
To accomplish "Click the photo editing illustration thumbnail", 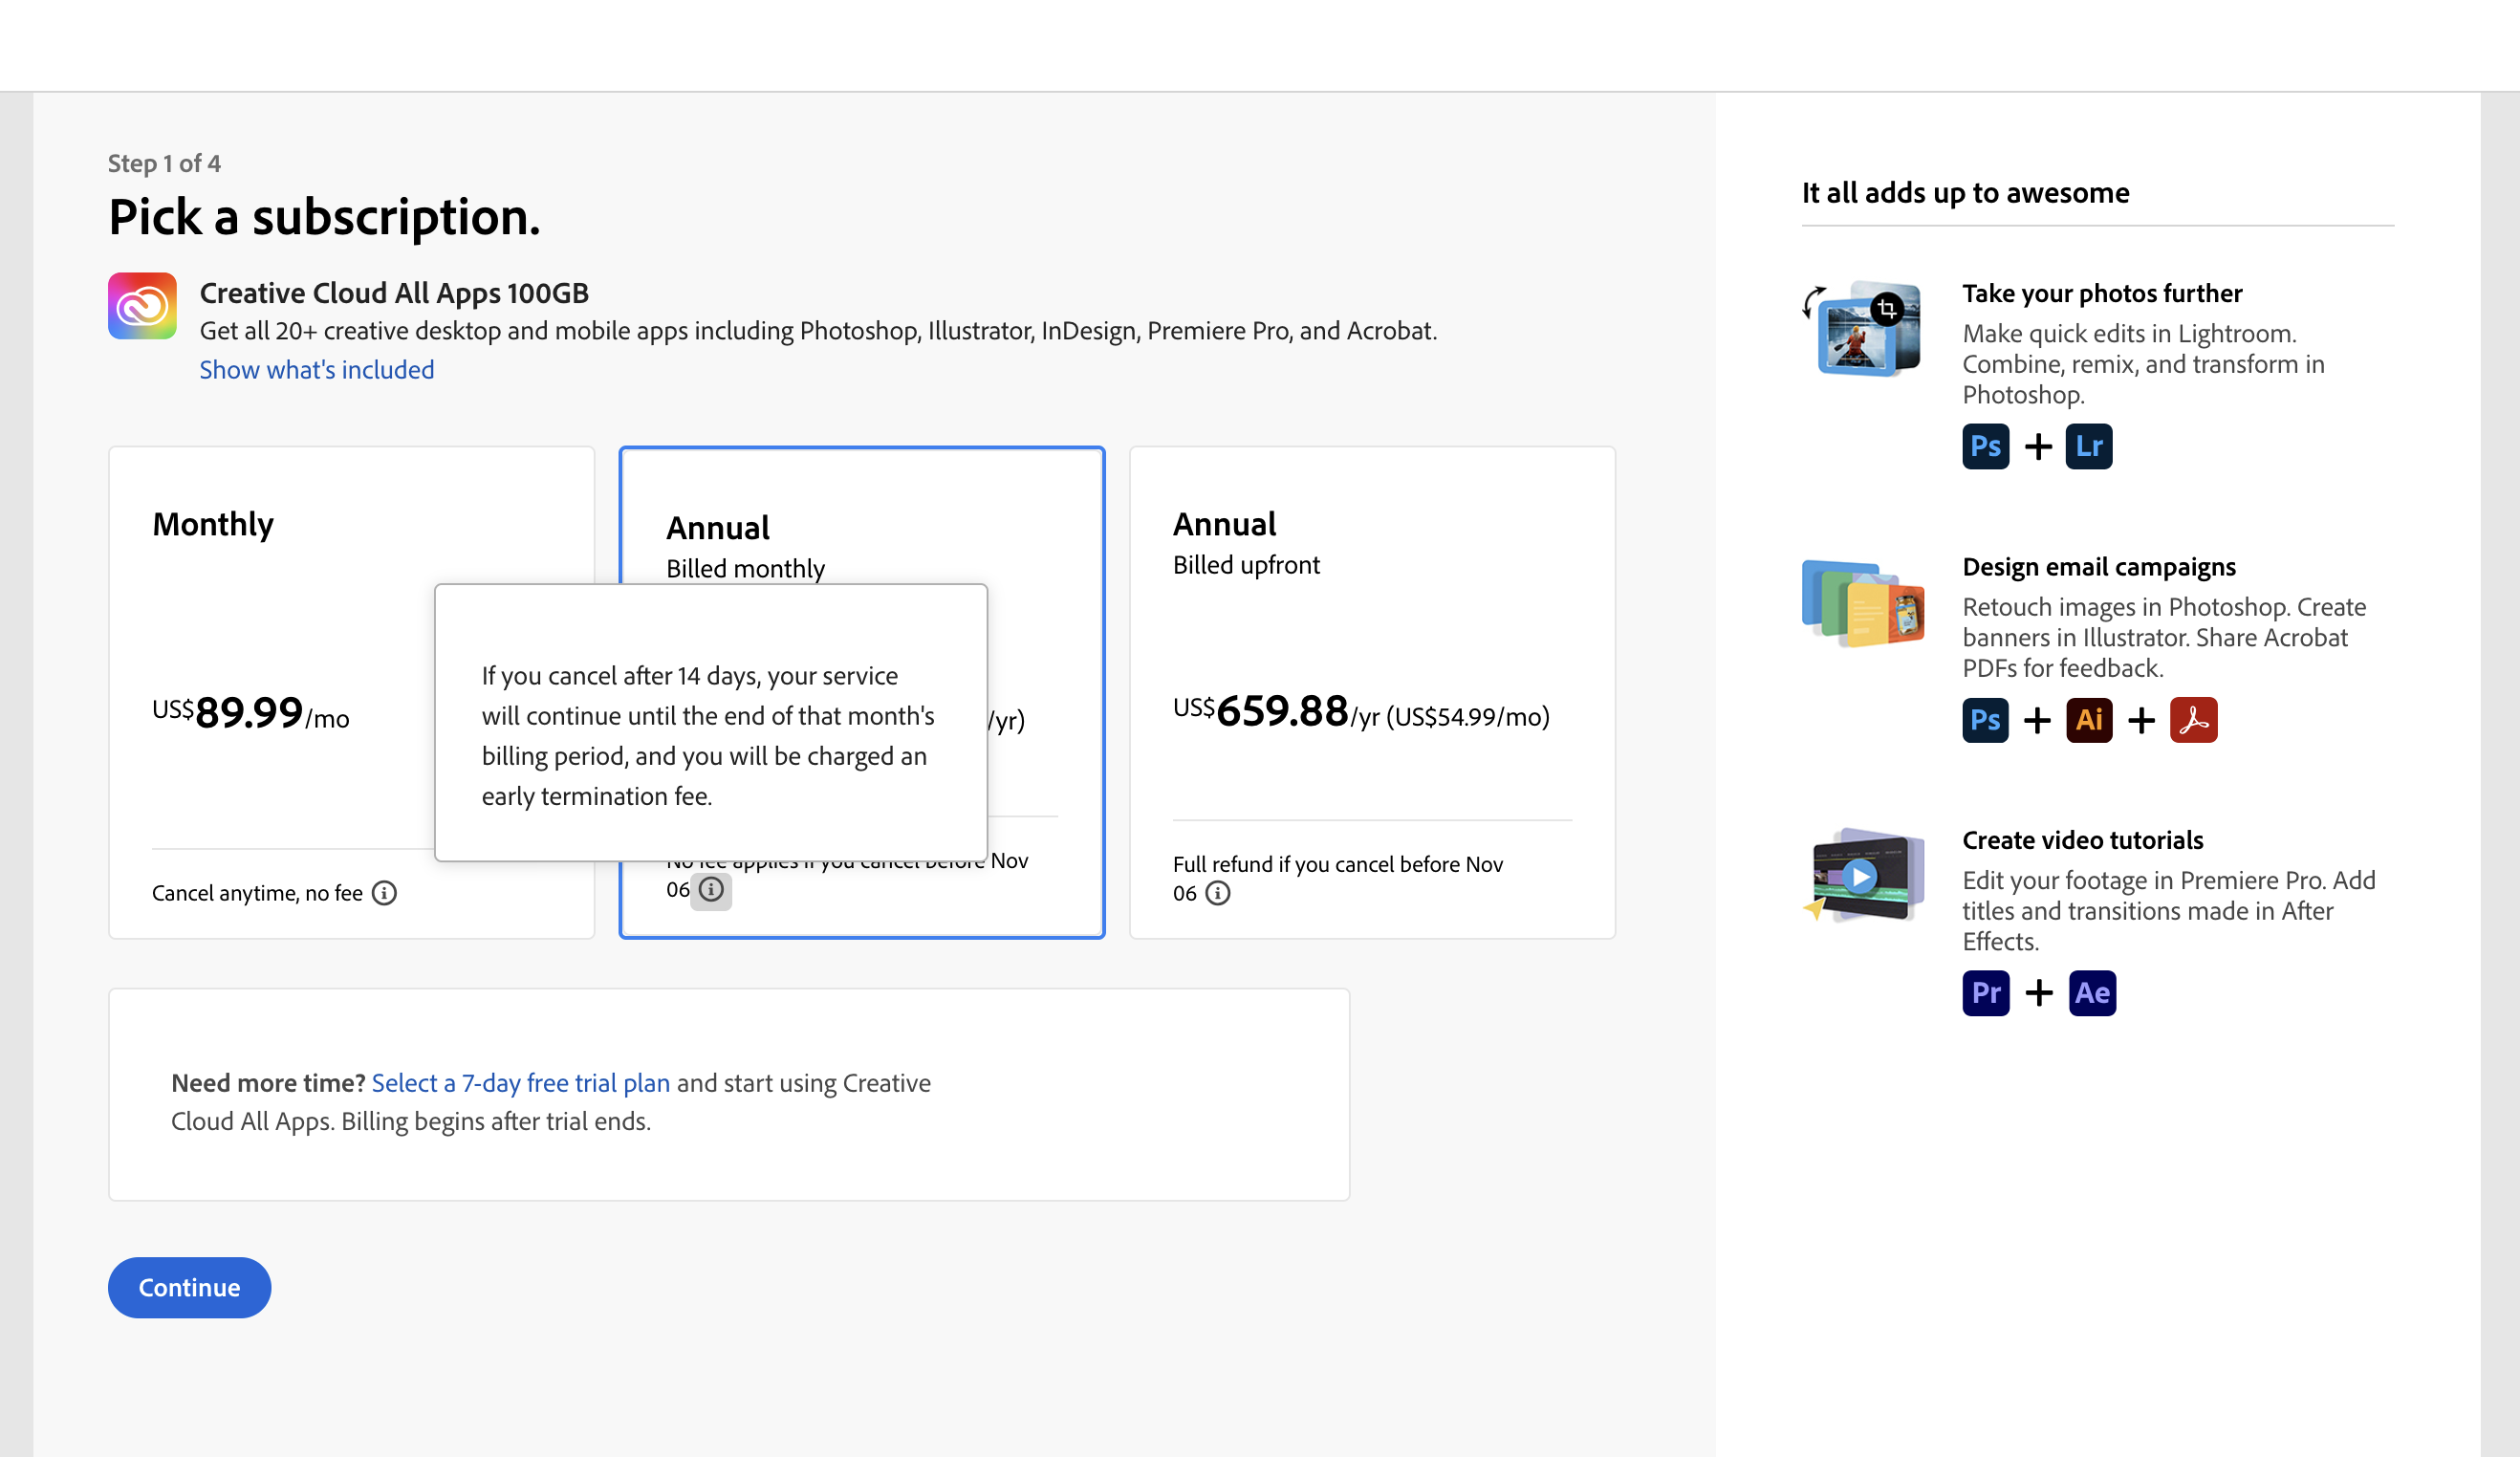I will tap(1864, 328).
